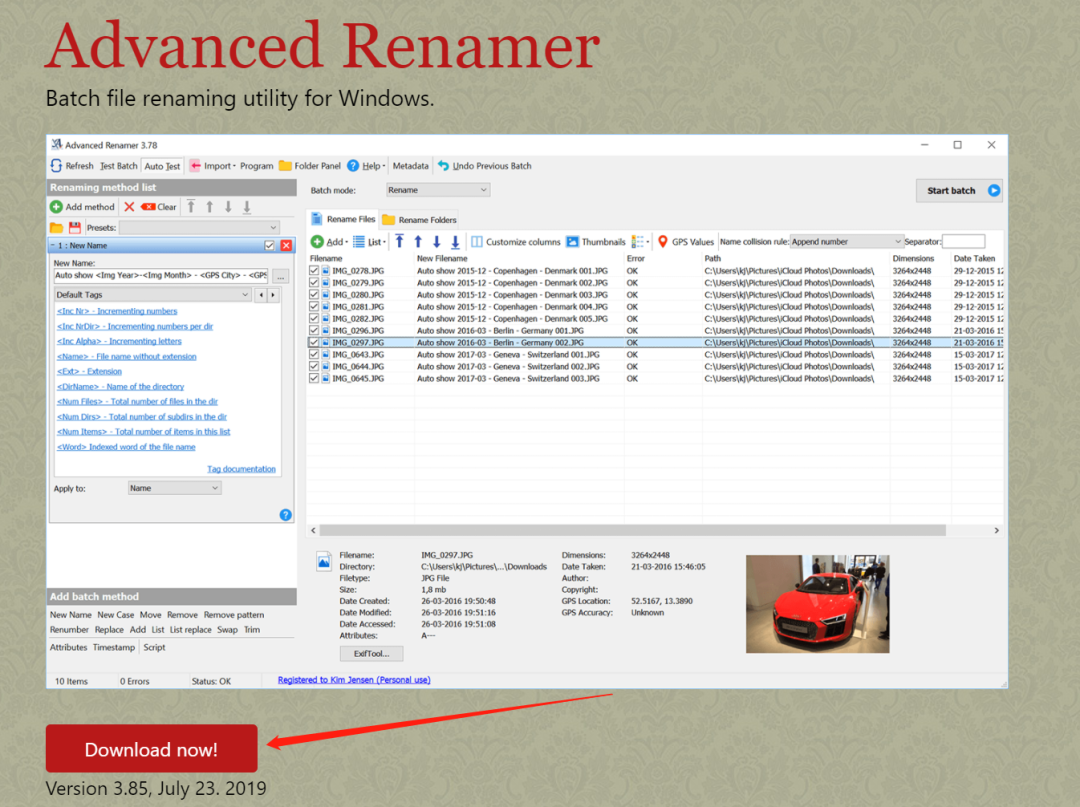Screen dimensions: 1080x807
Task: Click the Clear methods icon
Action: tap(148, 207)
